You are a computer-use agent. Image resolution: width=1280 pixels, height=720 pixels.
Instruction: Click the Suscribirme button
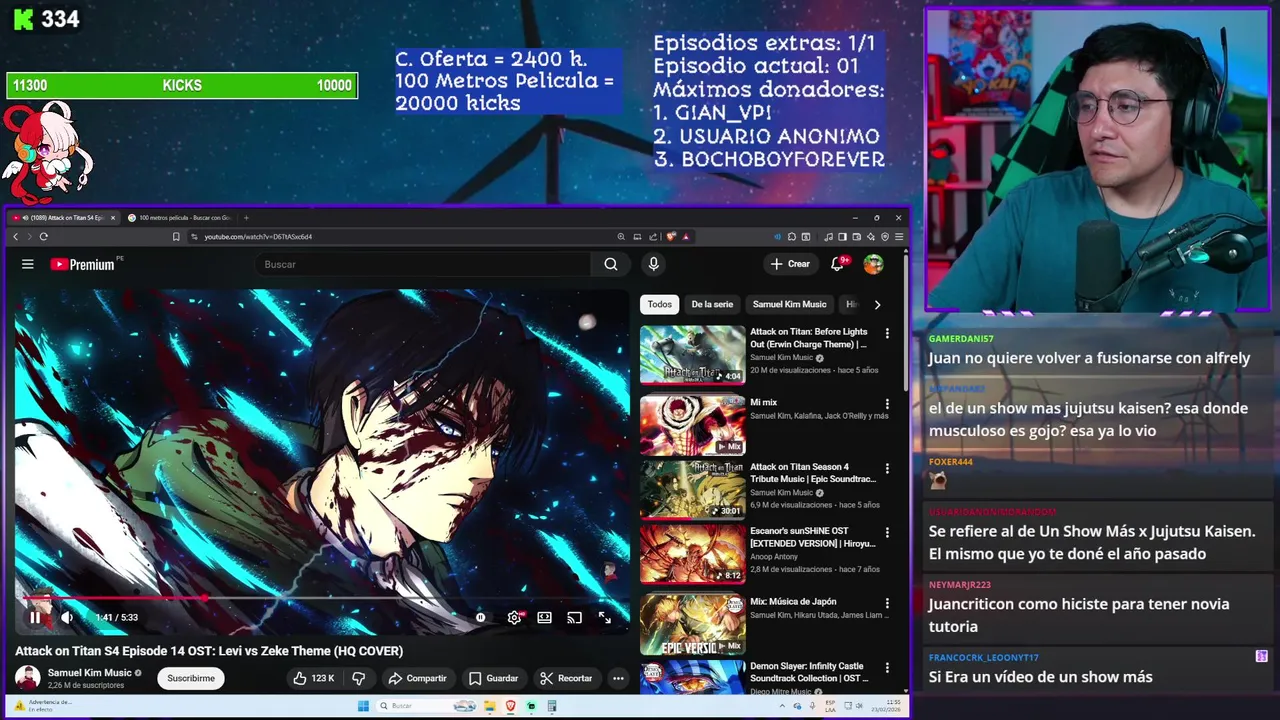[191, 678]
